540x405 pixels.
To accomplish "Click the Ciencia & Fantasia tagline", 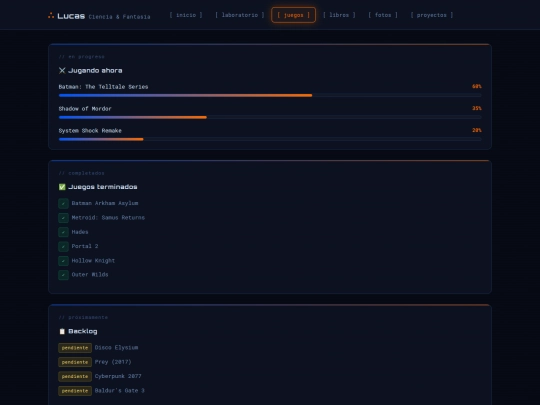I will (x=120, y=17).
